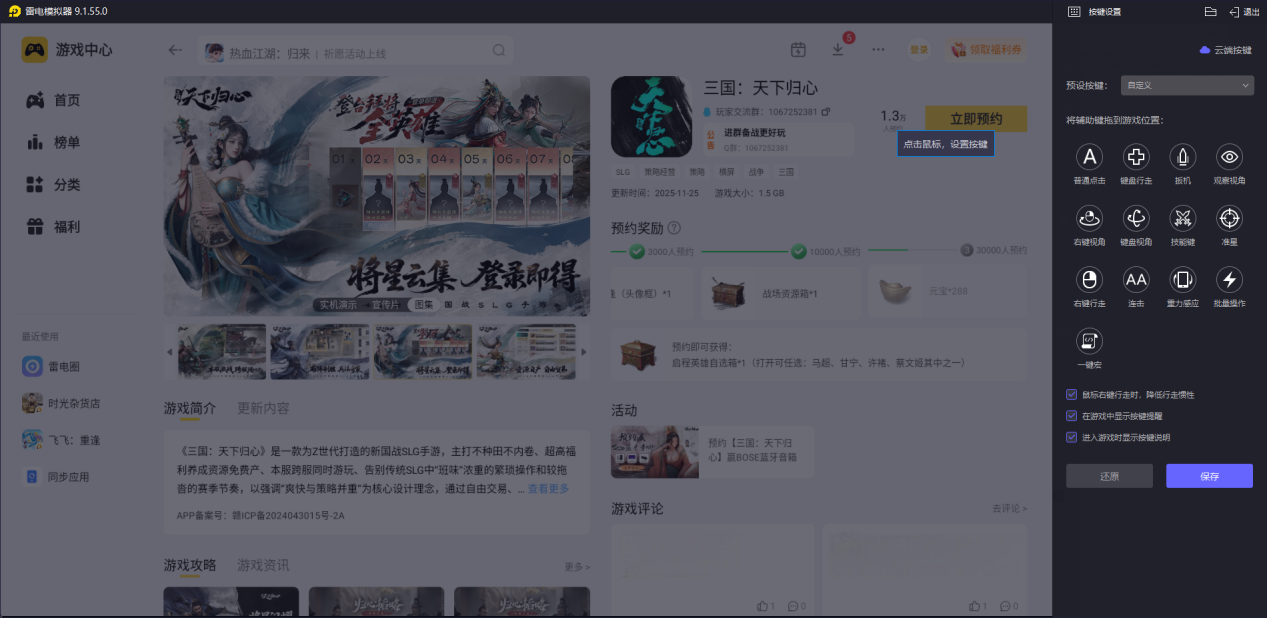Select the 右键行走 mouse walk icon

click(x=1089, y=279)
